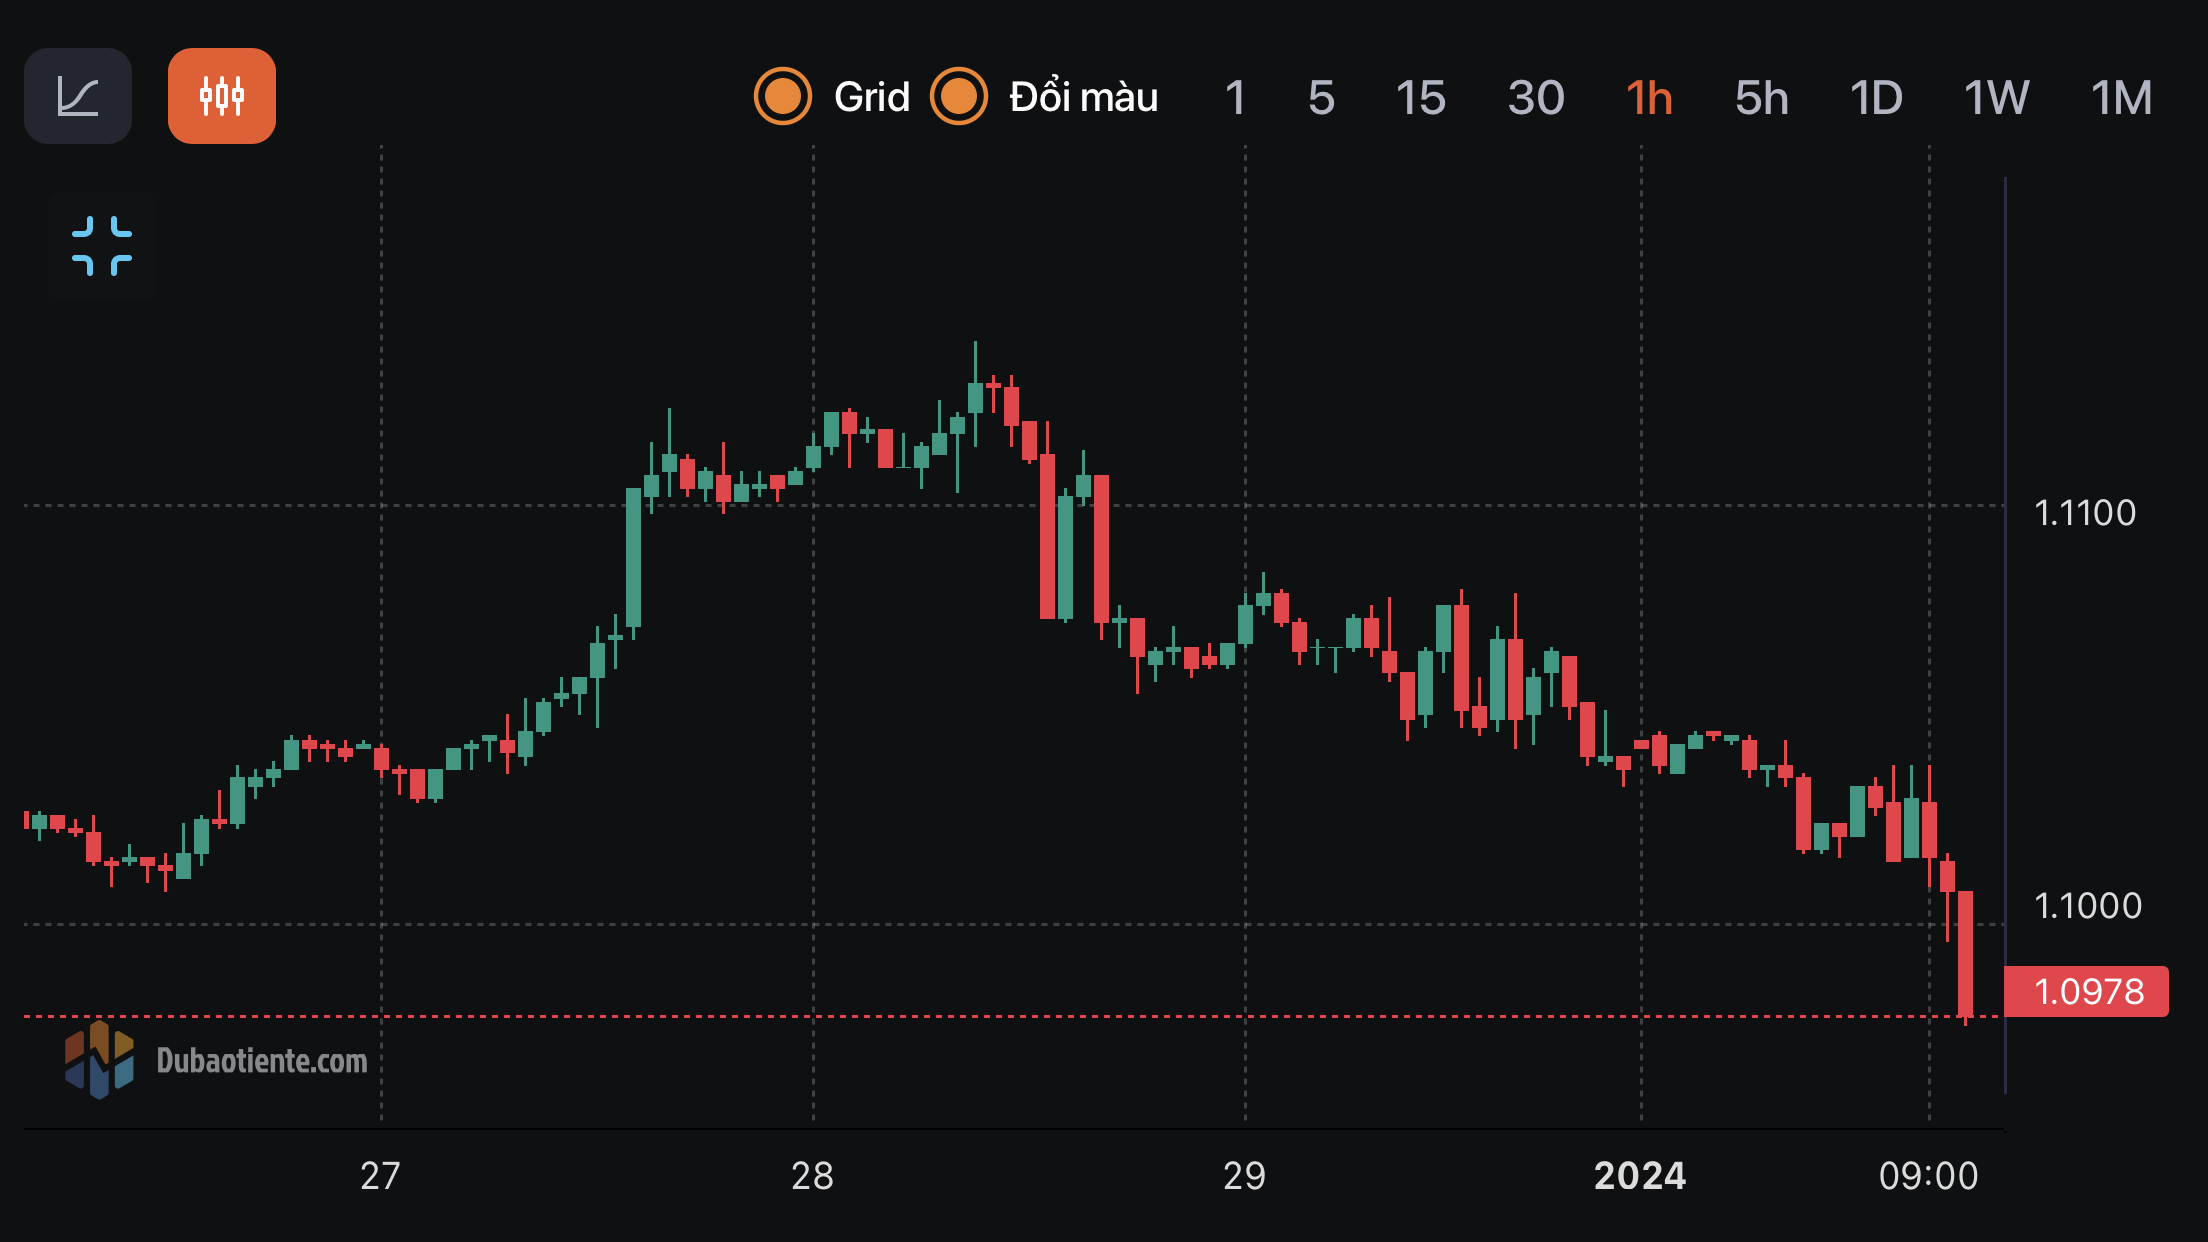Click the date label 28

coord(812,1176)
